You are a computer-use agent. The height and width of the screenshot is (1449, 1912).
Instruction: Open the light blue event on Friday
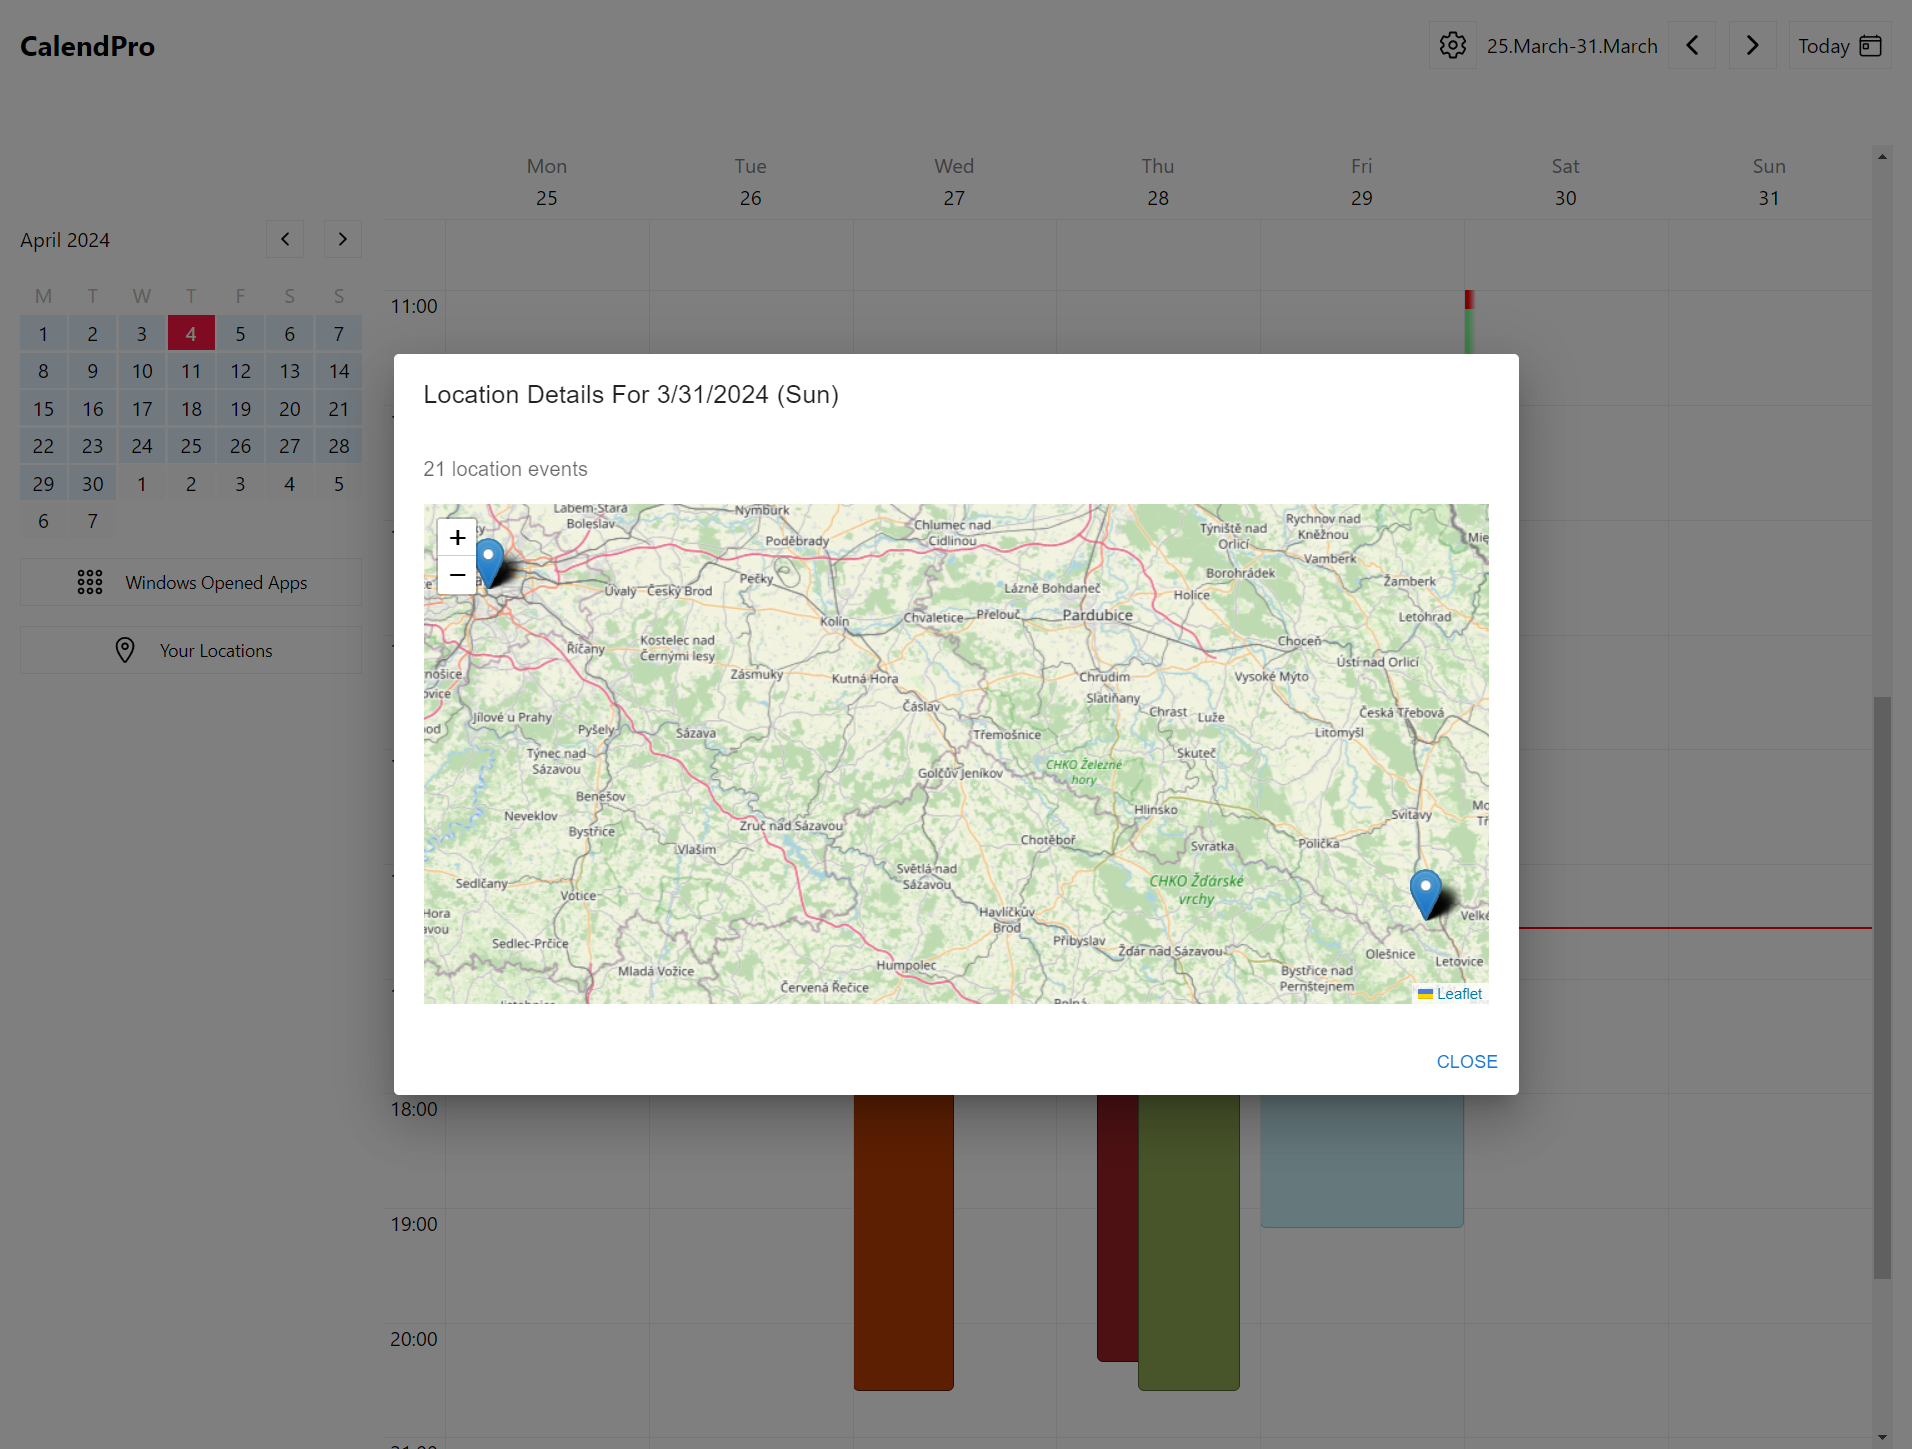pos(1362,1160)
